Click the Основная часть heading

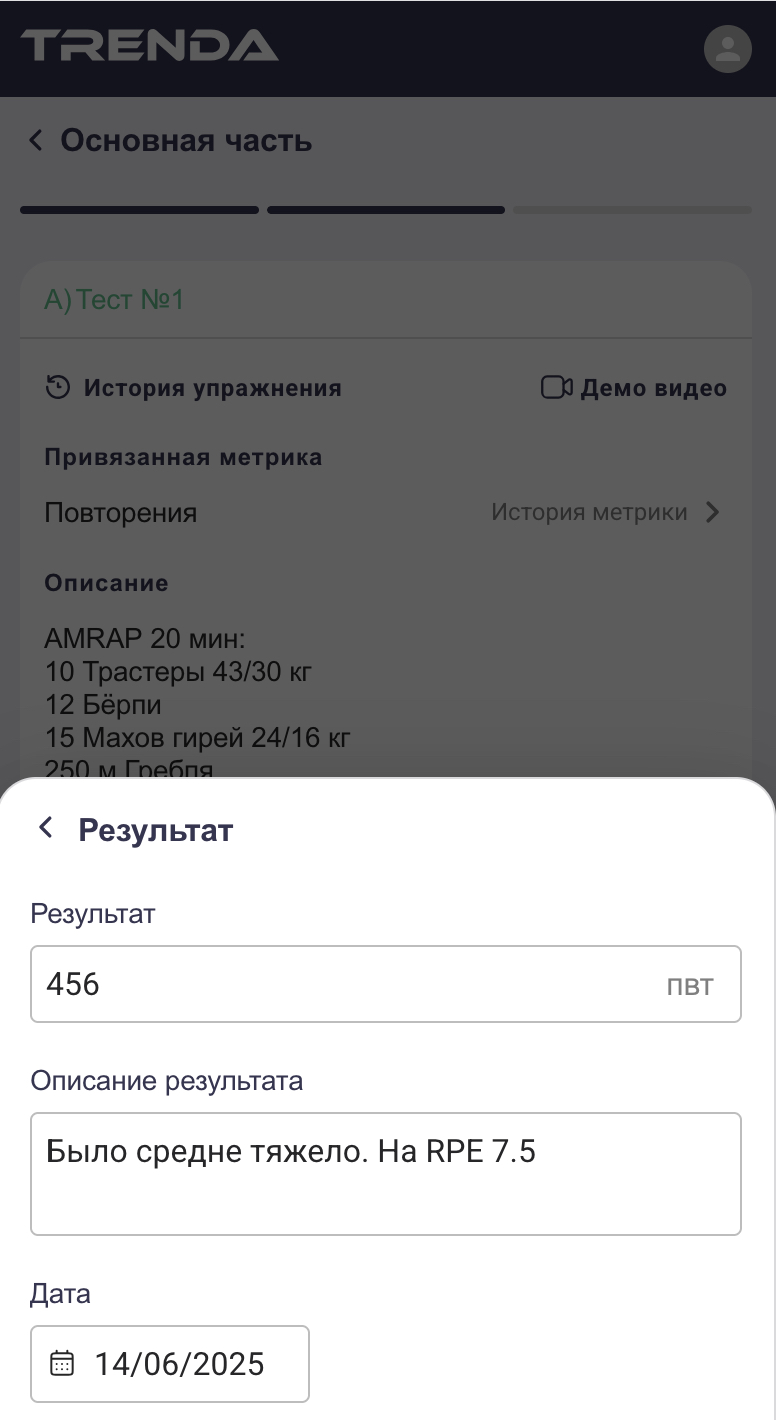coord(186,141)
